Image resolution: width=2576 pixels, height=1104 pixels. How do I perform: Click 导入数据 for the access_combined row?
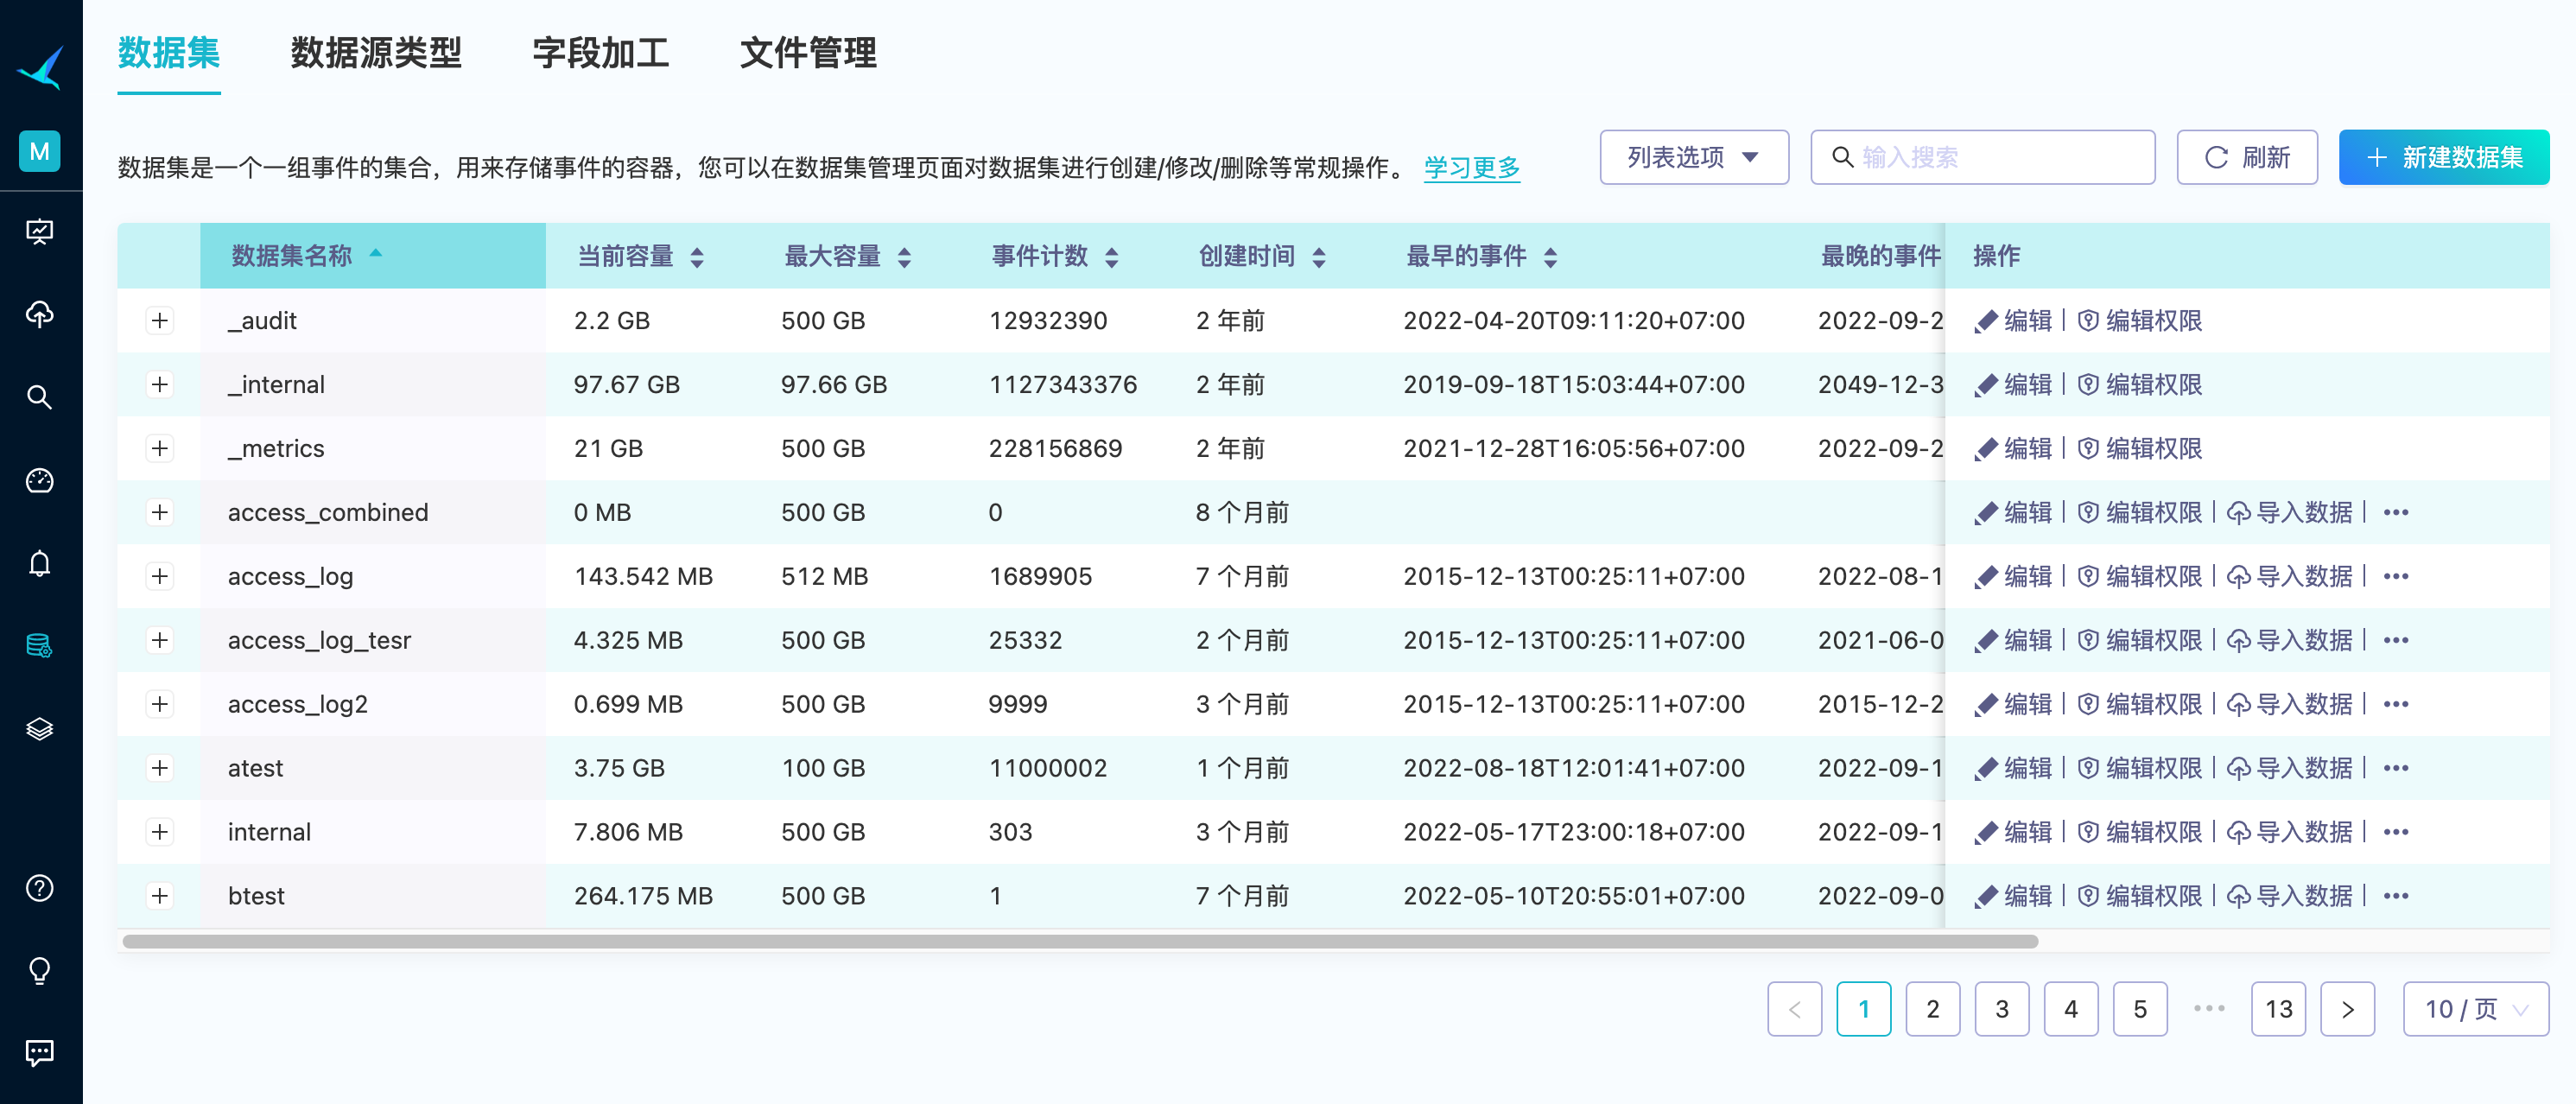2290,512
